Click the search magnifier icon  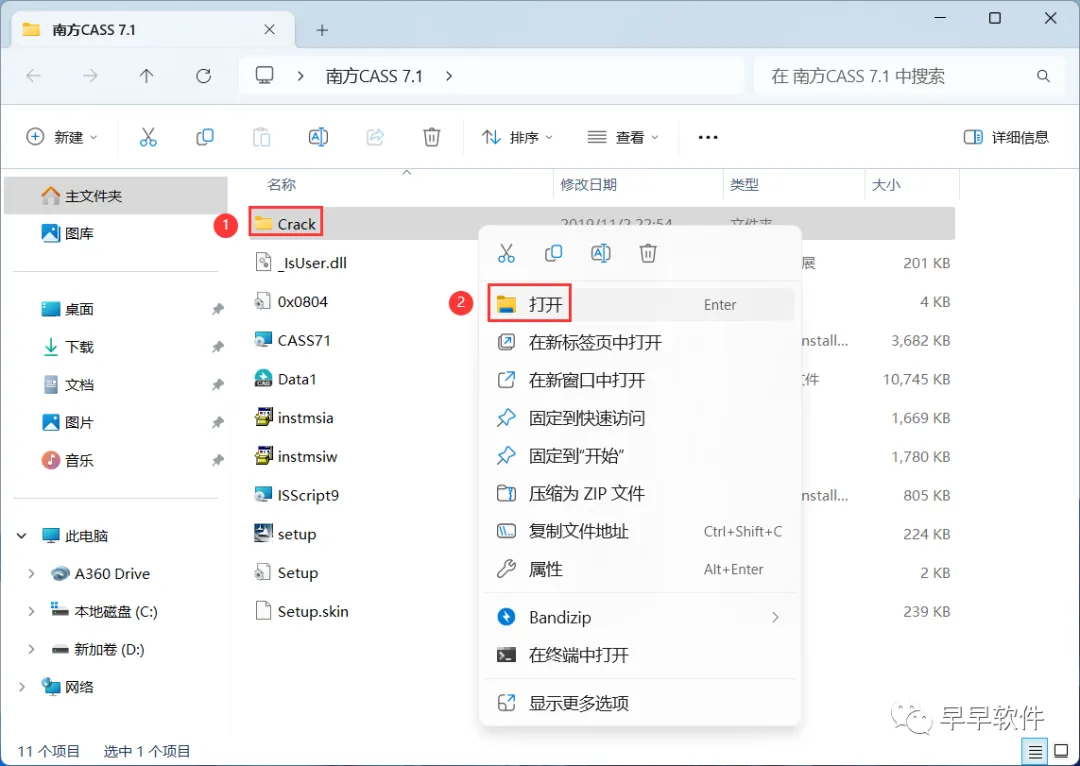[x=1043, y=76]
